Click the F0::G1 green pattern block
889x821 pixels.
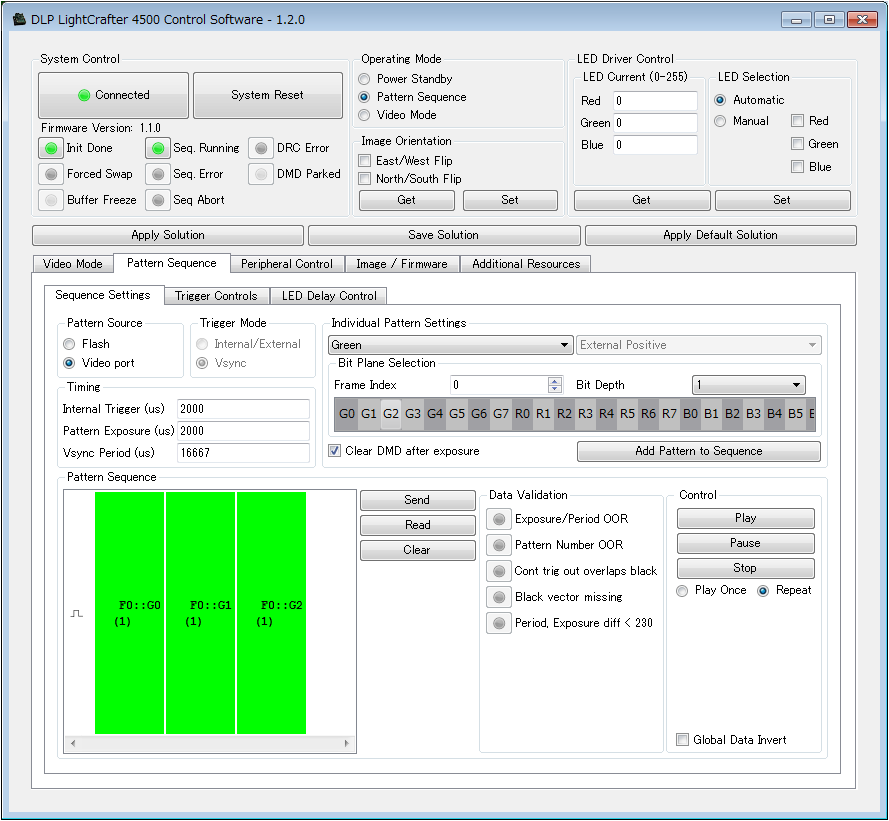click(200, 613)
